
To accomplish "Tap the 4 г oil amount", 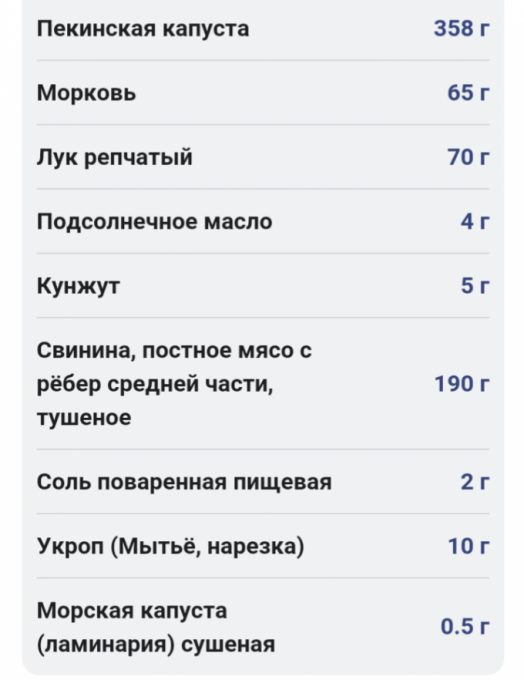I will (475, 221).
